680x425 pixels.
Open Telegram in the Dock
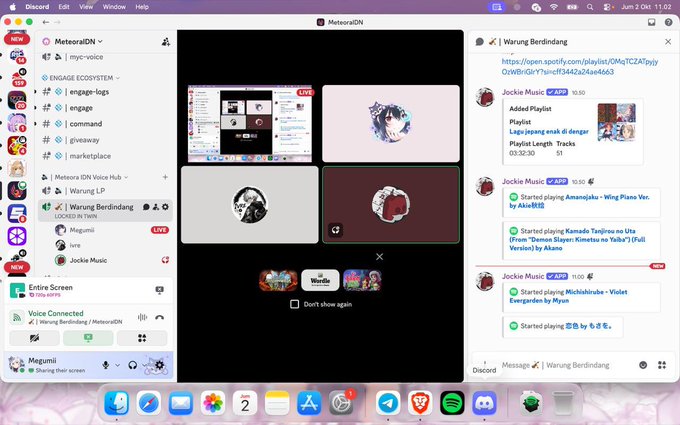pyautogui.click(x=388, y=403)
